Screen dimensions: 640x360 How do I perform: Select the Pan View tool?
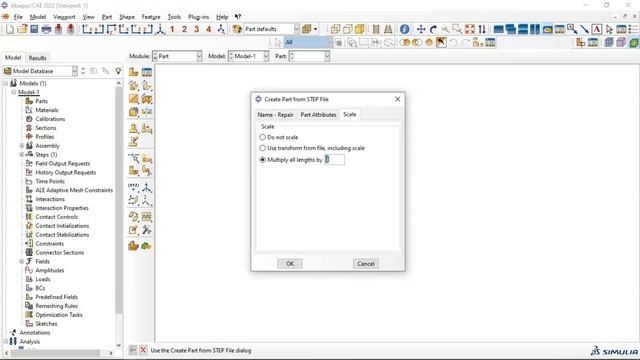[421, 29]
